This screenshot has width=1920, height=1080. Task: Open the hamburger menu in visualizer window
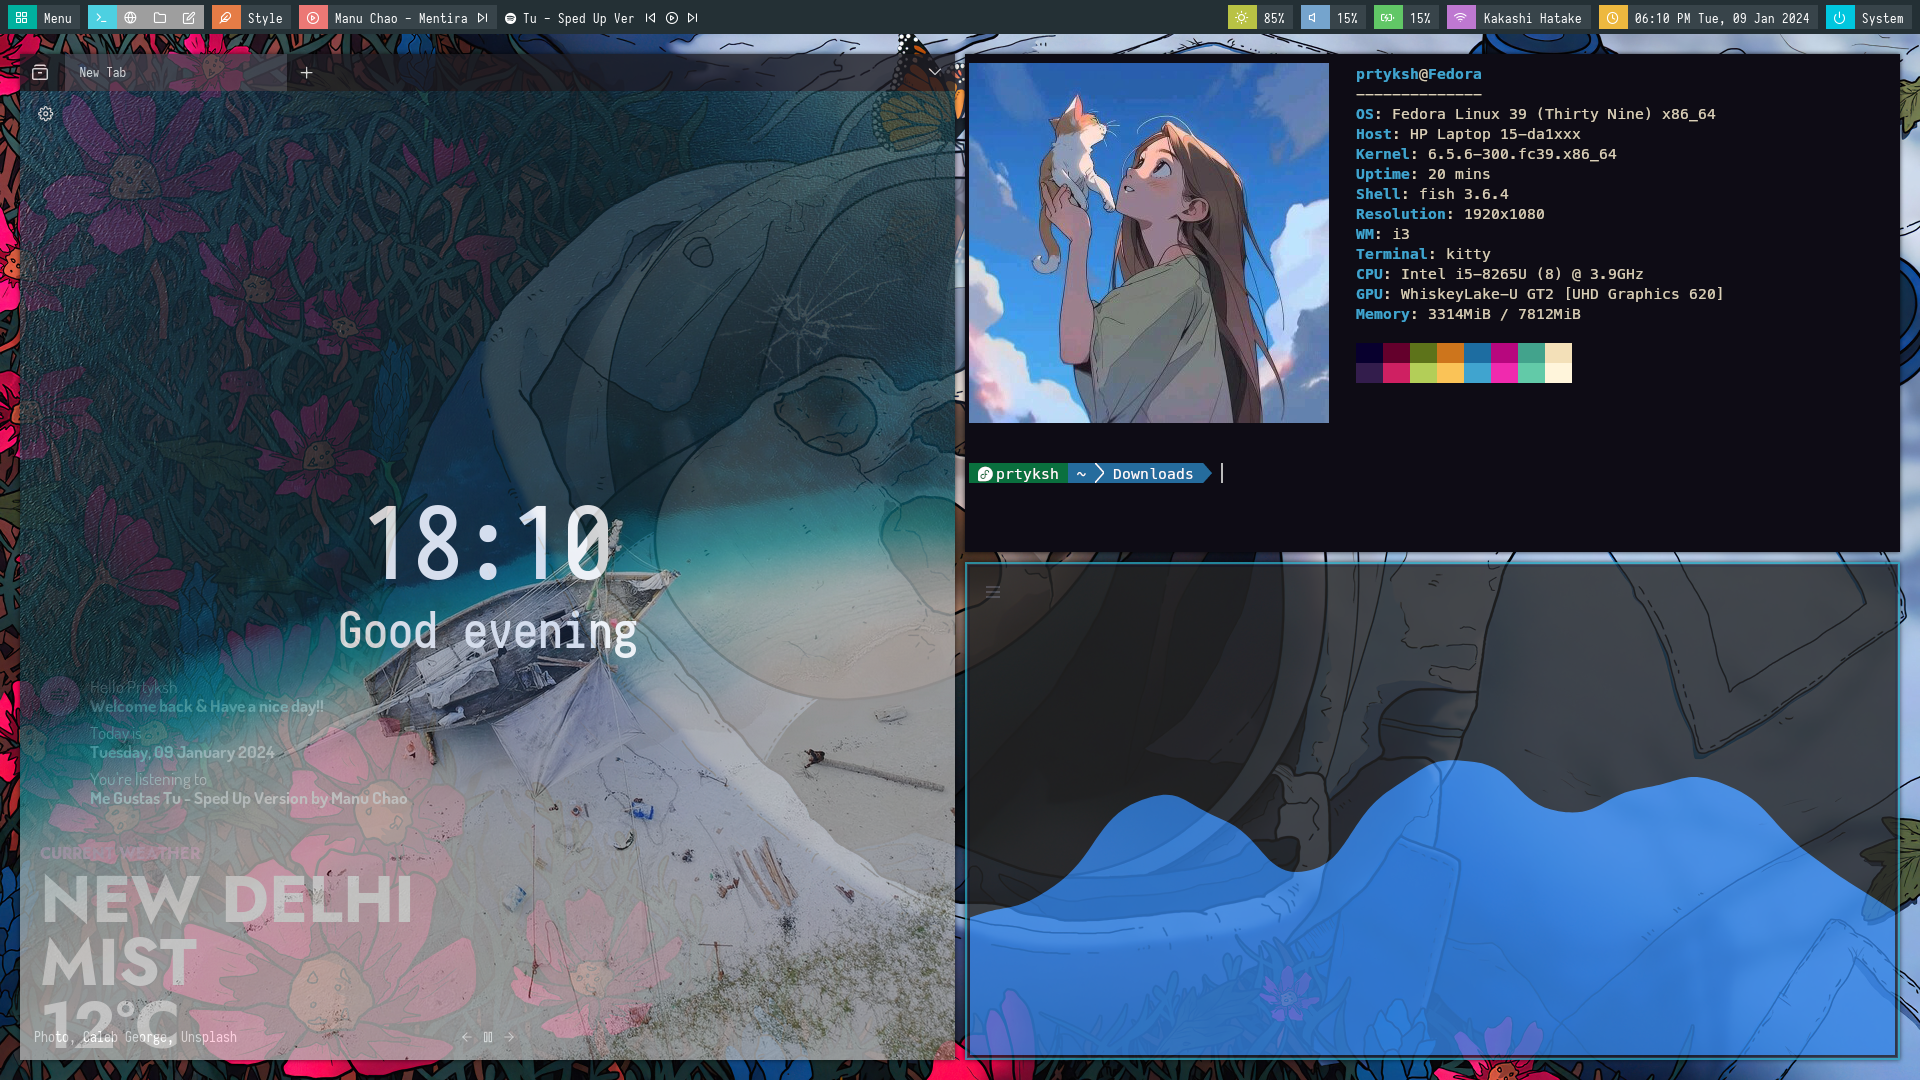point(993,593)
